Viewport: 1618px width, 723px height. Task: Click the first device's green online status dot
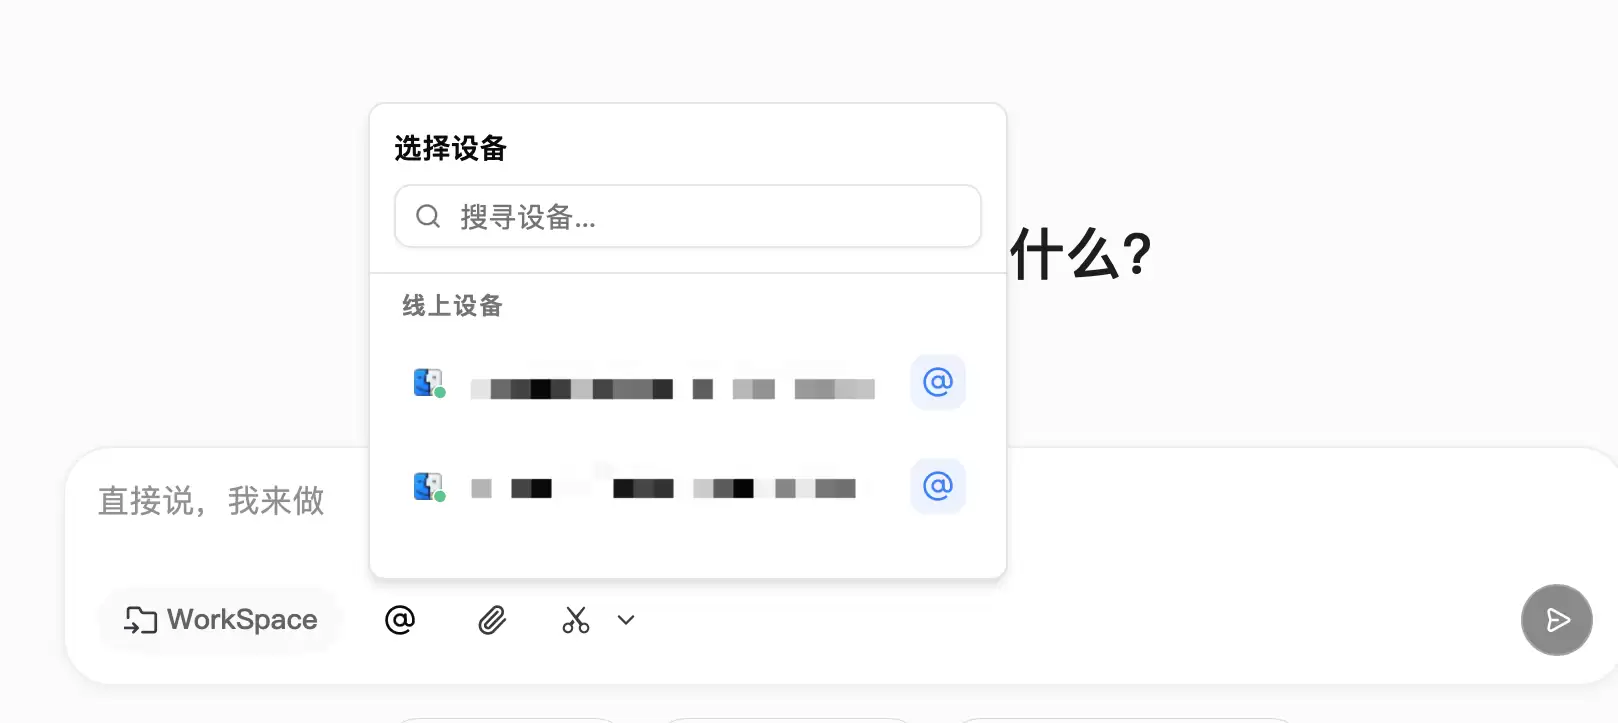click(x=440, y=393)
